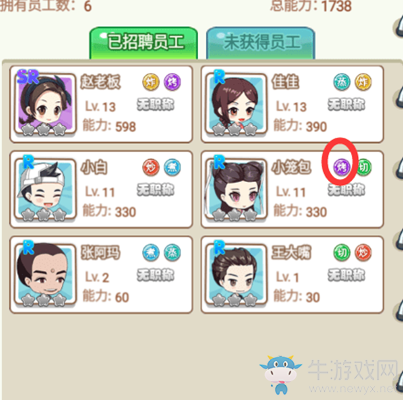
Task: Select 佳佳's employee portrait
Action: click(236, 104)
